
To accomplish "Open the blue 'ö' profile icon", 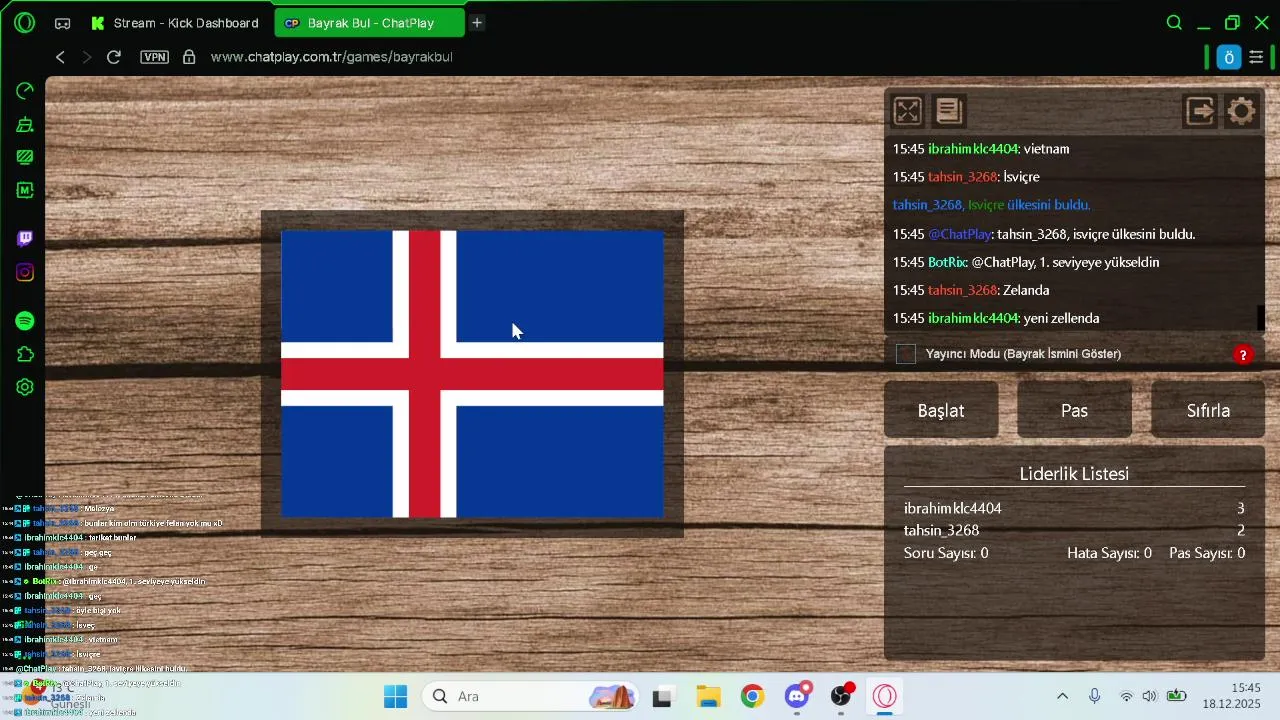I will pos(1229,57).
